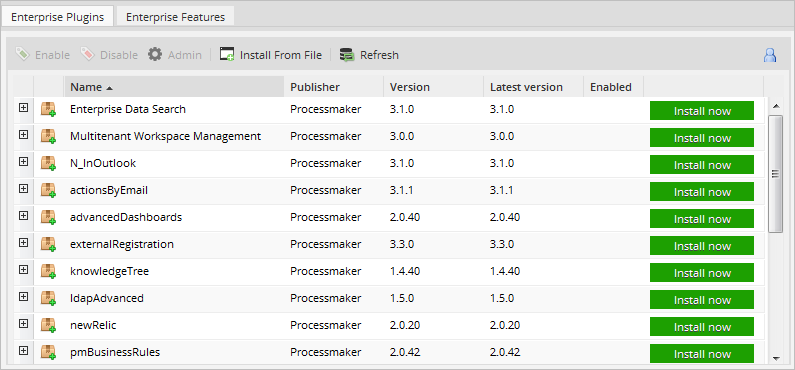Expand the Multitenant Workspace Management row
The height and width of the screenshot is (370, 795).
click(x=23, y=134)
